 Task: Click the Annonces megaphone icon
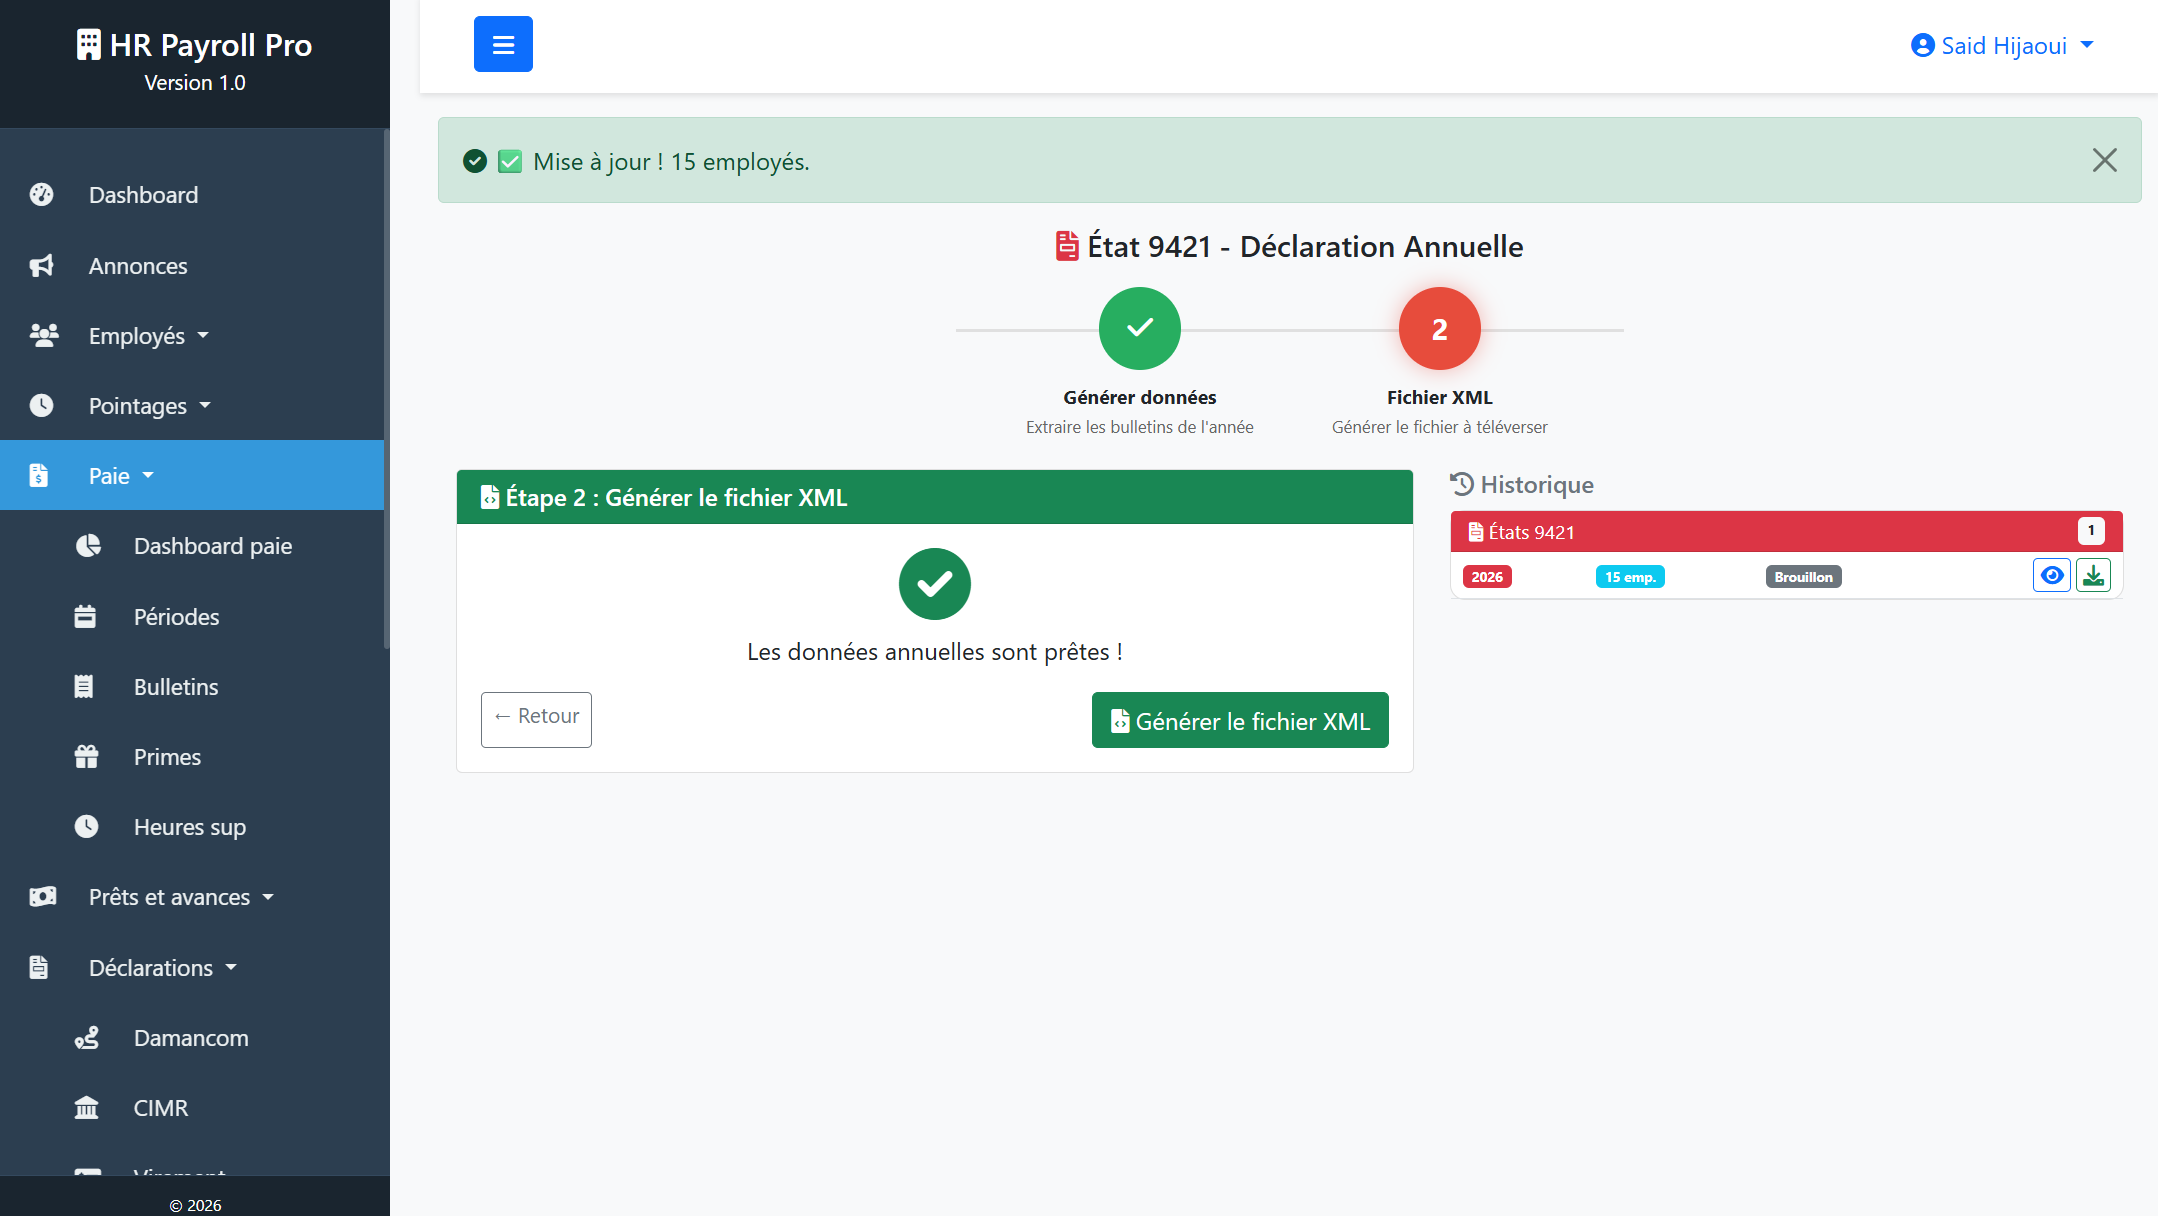41,266
